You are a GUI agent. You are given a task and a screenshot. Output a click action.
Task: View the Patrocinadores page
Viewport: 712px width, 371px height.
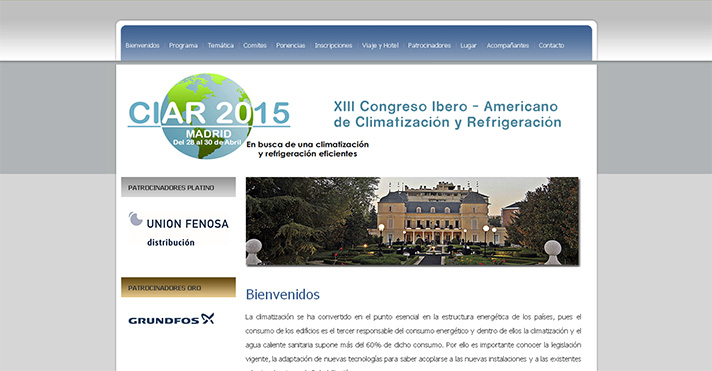(x=429, y=45)
